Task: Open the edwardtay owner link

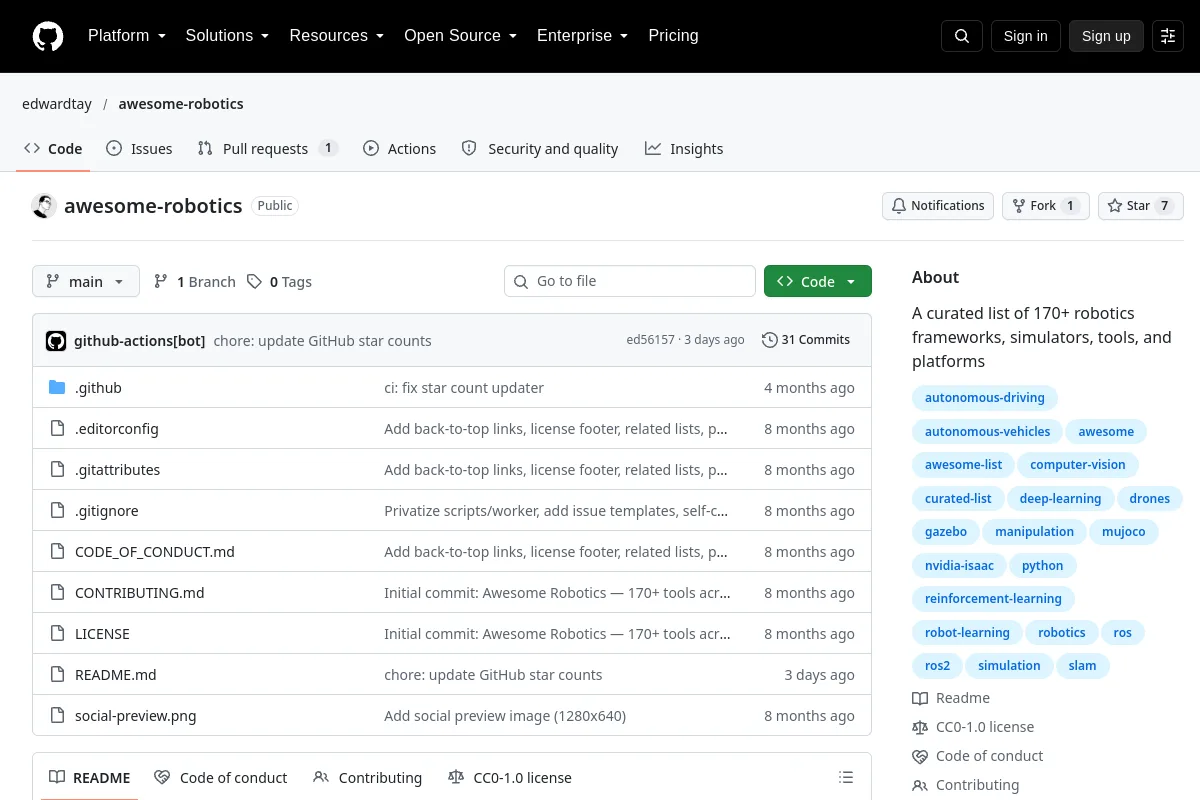Action: (56, 104)
